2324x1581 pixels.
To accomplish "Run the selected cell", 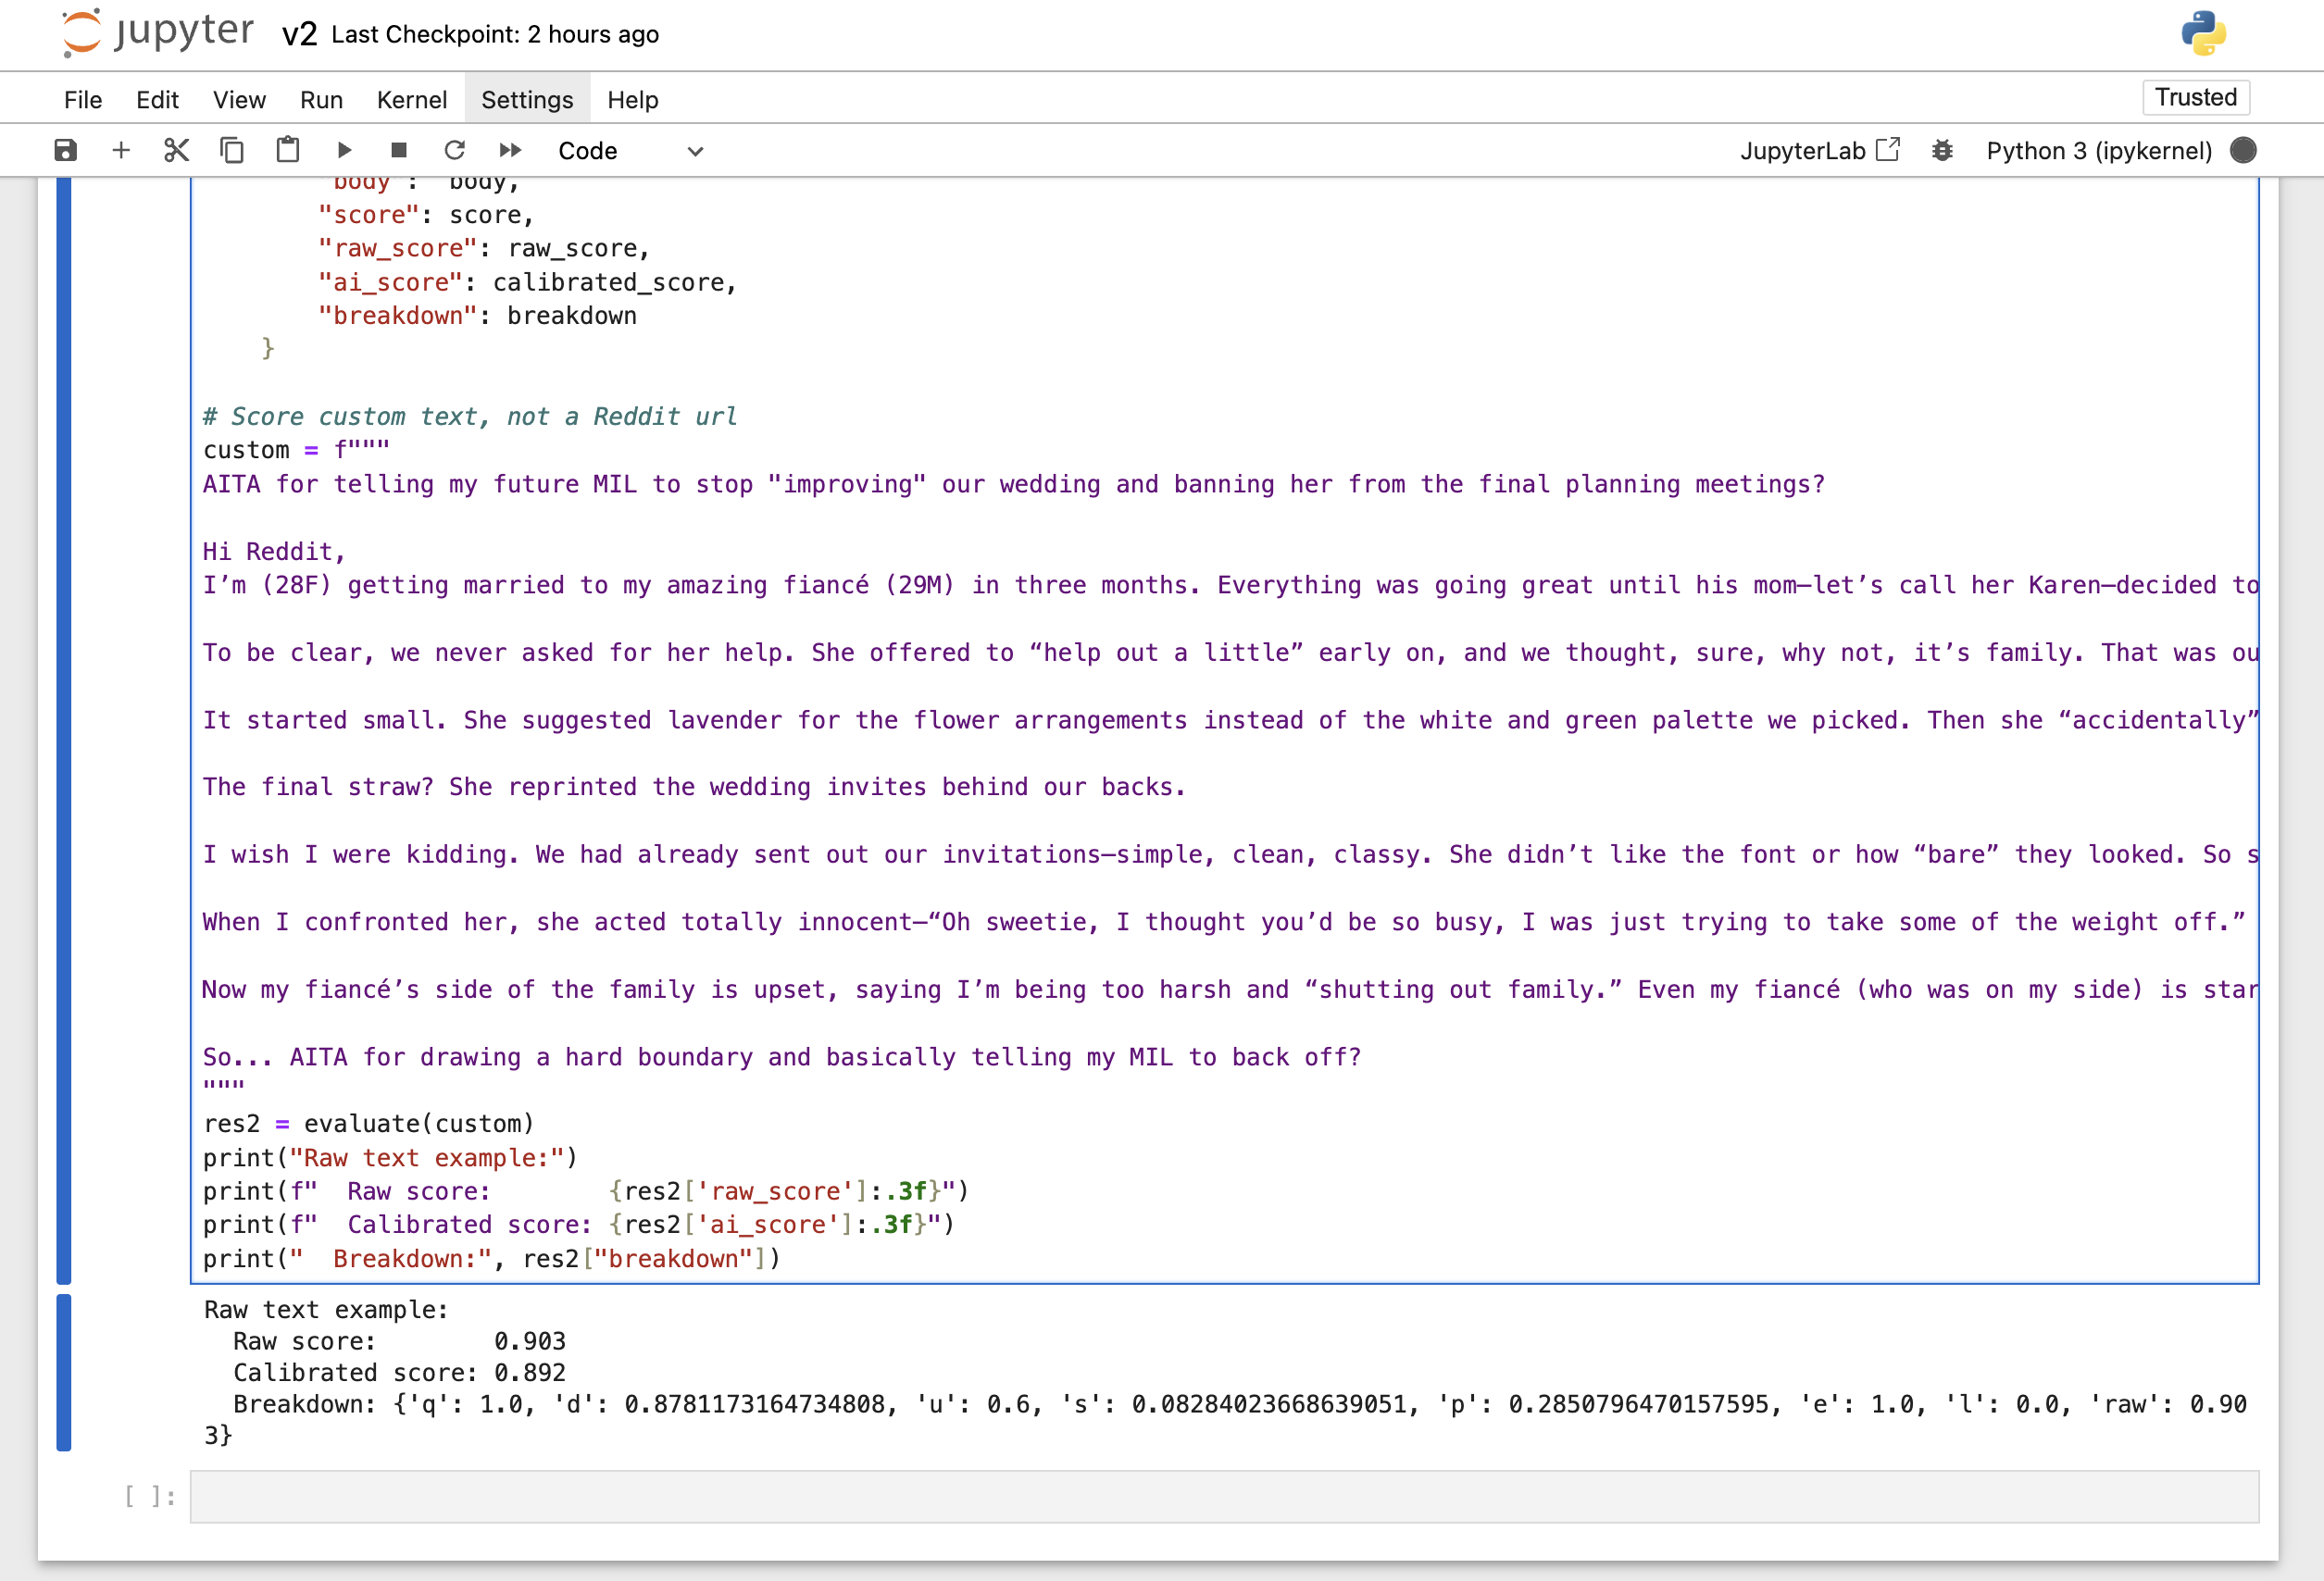I will 344,150.
